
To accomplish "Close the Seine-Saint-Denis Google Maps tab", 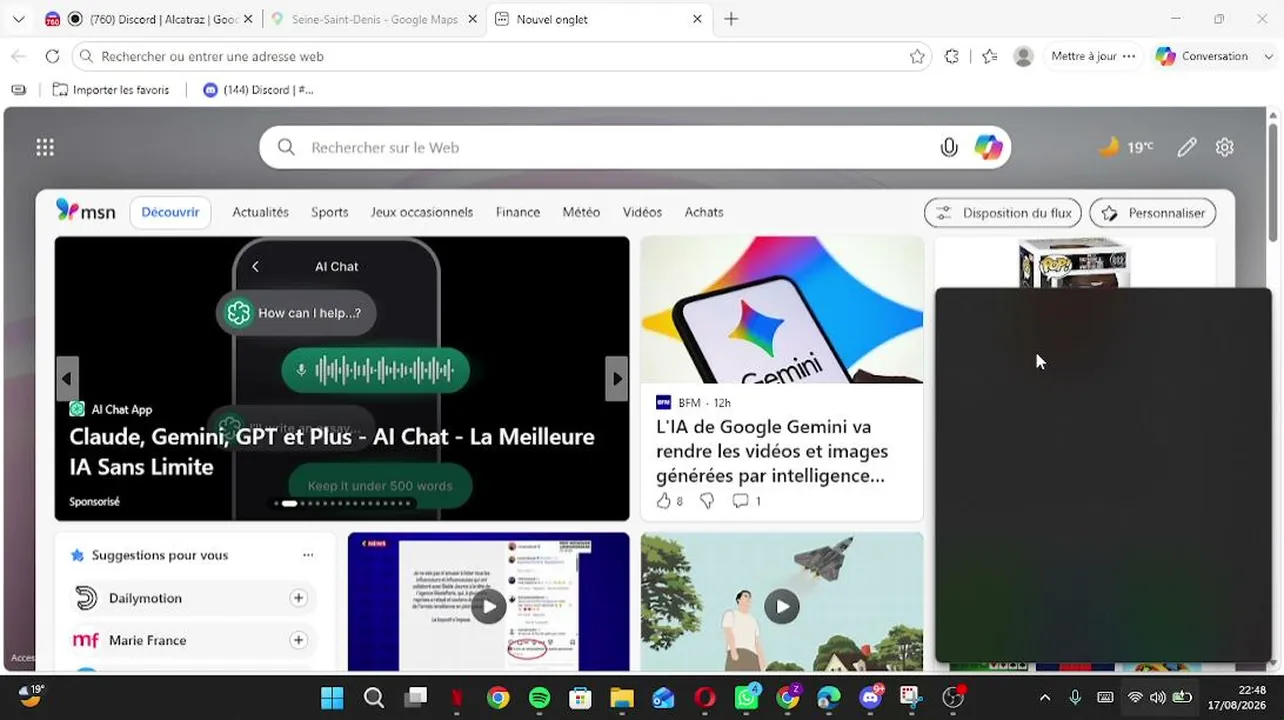I will click(x=471, y=19).
